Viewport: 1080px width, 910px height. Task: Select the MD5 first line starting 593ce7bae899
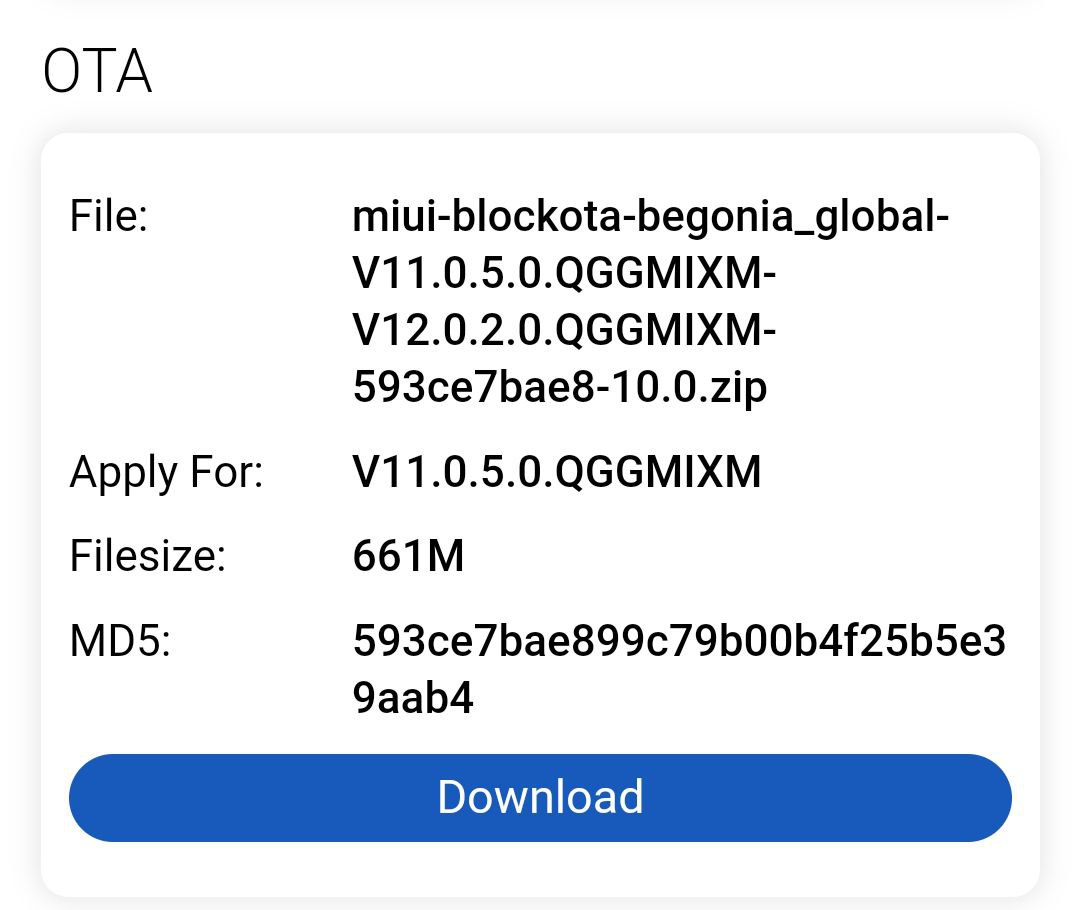pyautogui.click(x=679, y=641)
